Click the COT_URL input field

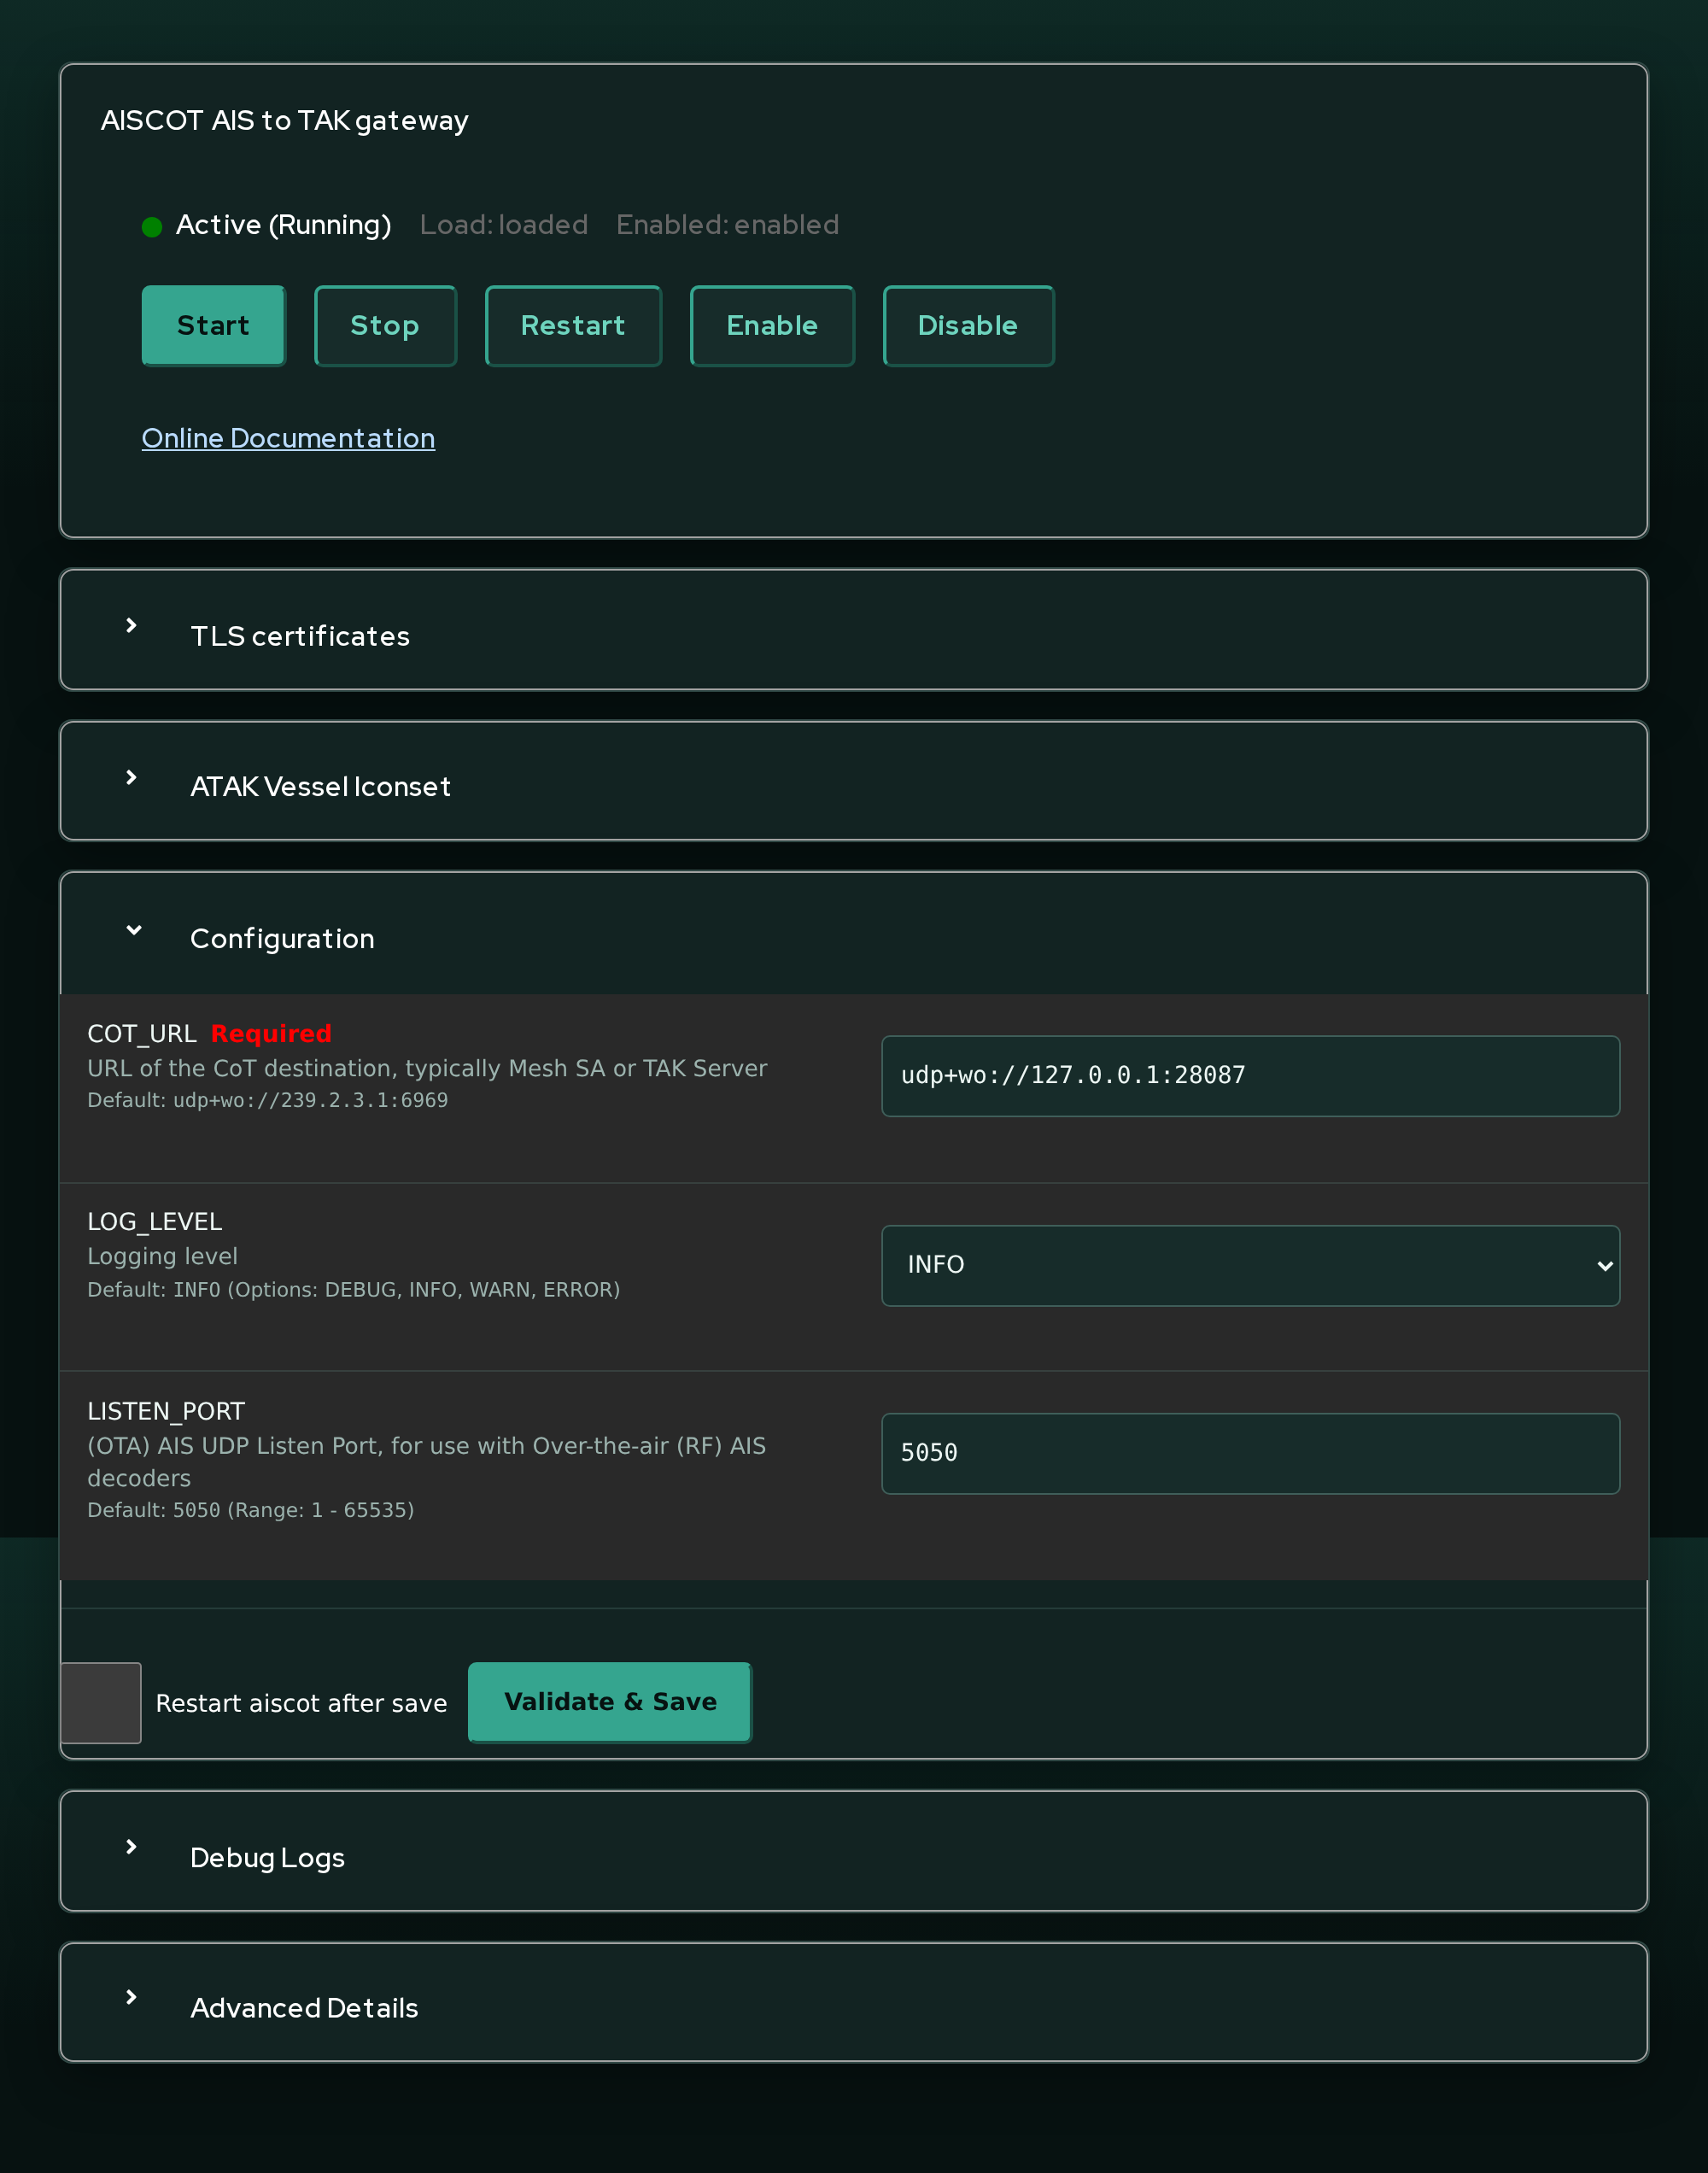click(x=1250, y=1076)
